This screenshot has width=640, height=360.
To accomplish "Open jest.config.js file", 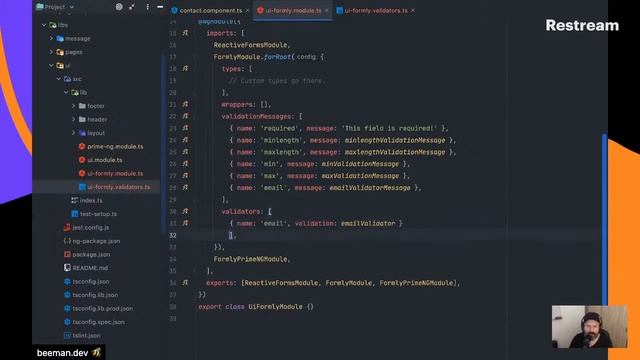I will [91, 227].
